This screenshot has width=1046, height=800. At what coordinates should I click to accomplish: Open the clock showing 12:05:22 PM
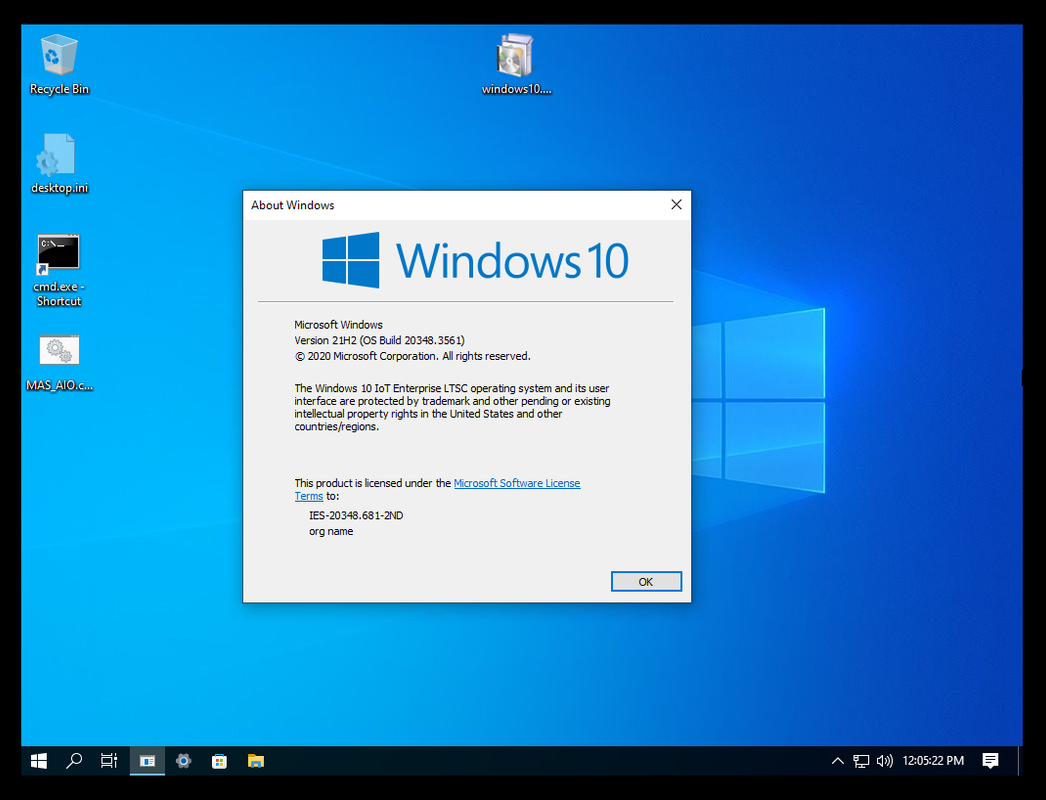[x=933, y=761]
